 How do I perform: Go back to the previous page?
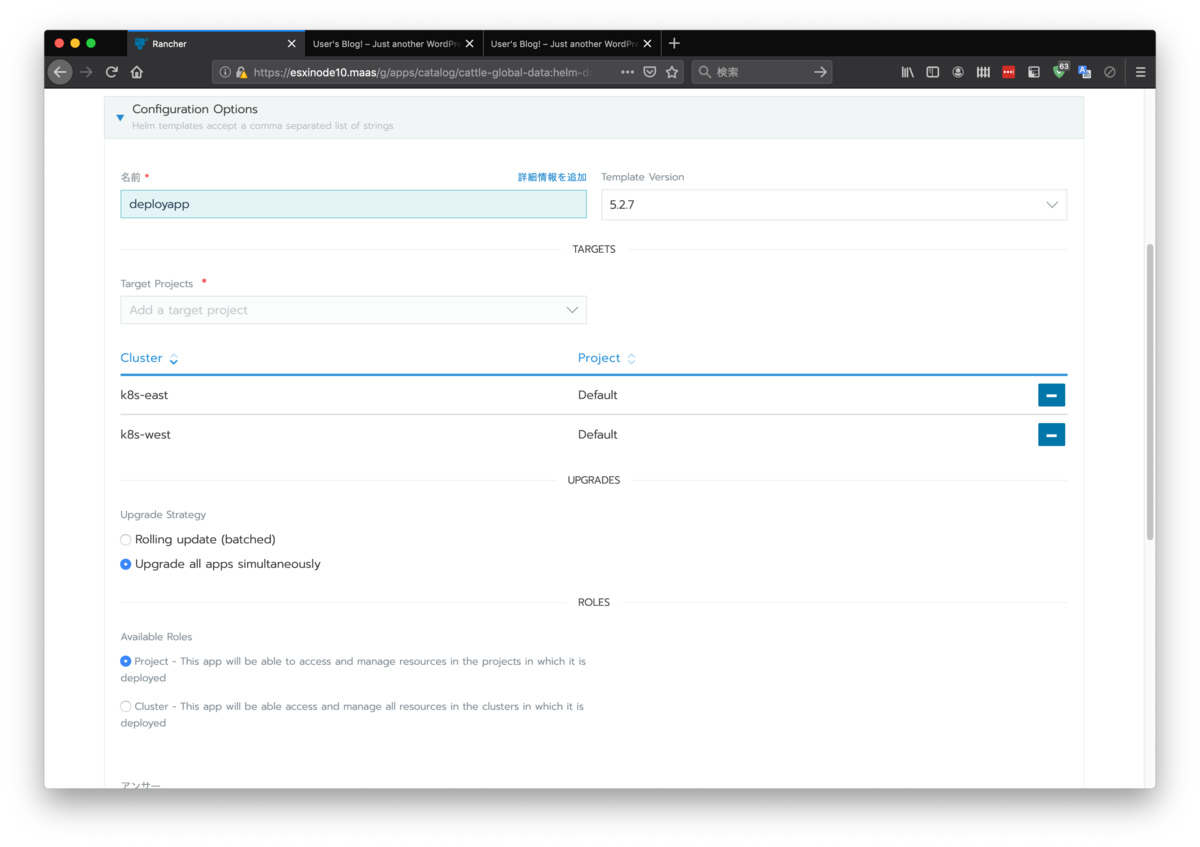60,72
